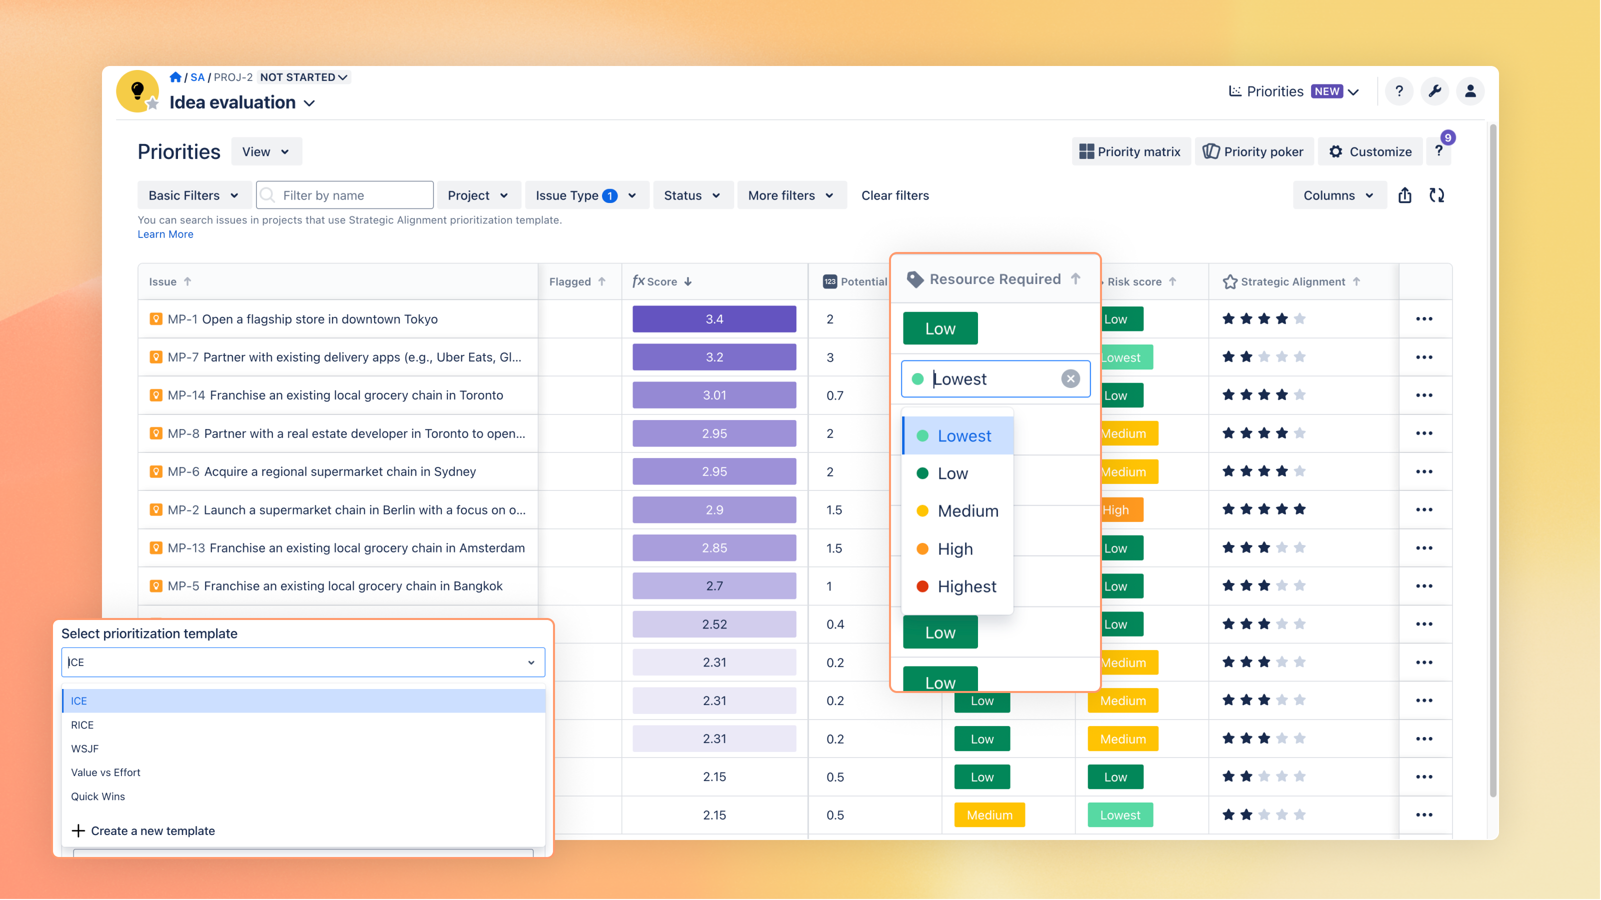Open the Customize settings

(x=1369, y=151)
